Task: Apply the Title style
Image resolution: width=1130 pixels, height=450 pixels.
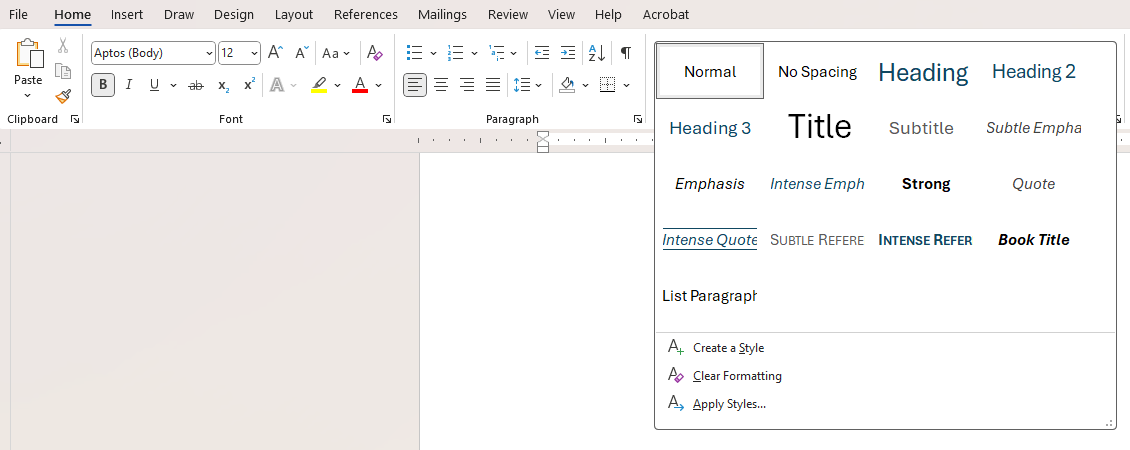Action: [819, 127]
